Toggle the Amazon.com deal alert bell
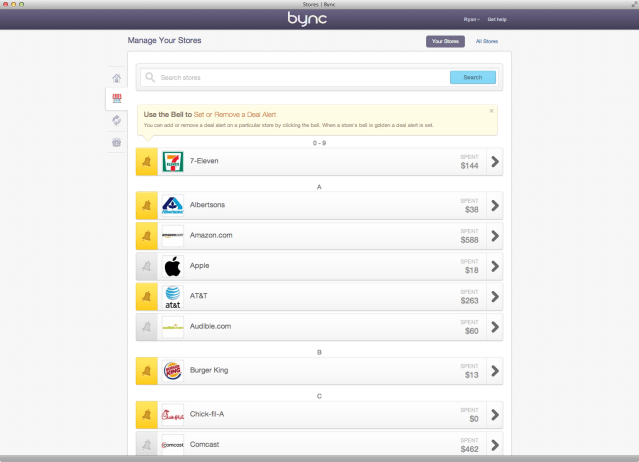This screenshot has width=639, height=462. click(147, 236)
